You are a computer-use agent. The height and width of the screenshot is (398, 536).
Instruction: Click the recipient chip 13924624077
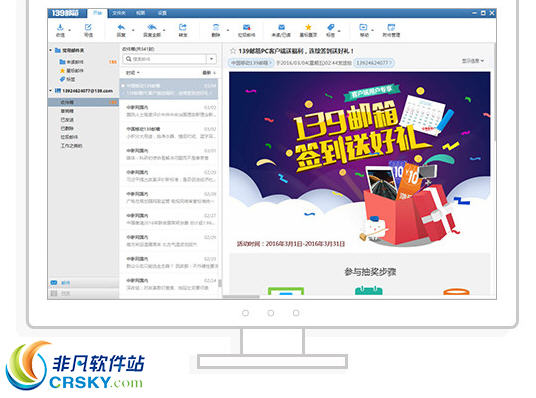(373, 63)
